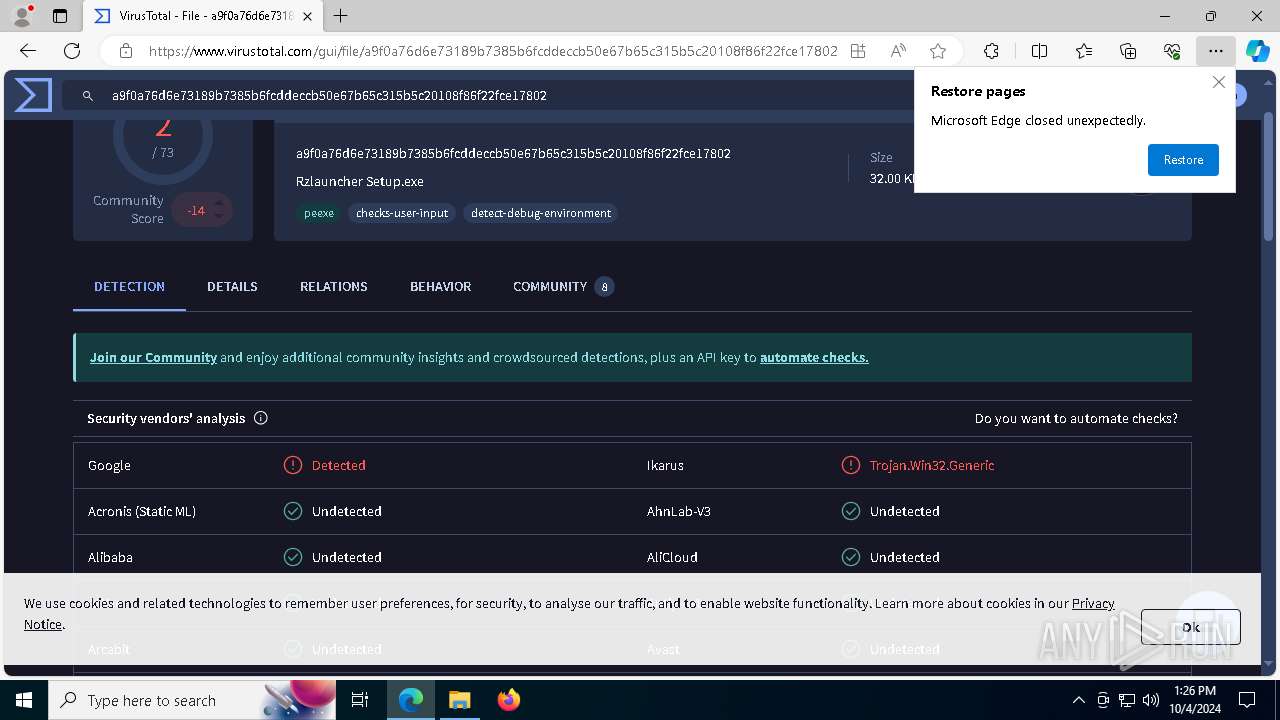Click the Join our Community link
Viewport: 1280px width, 720px height.
[x=153, y=357]
